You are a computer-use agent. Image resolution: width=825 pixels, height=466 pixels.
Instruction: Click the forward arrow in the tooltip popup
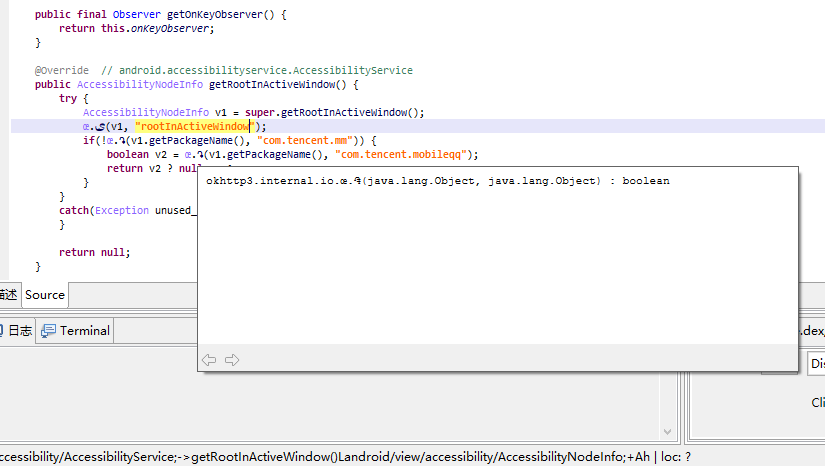click(232, 360)
